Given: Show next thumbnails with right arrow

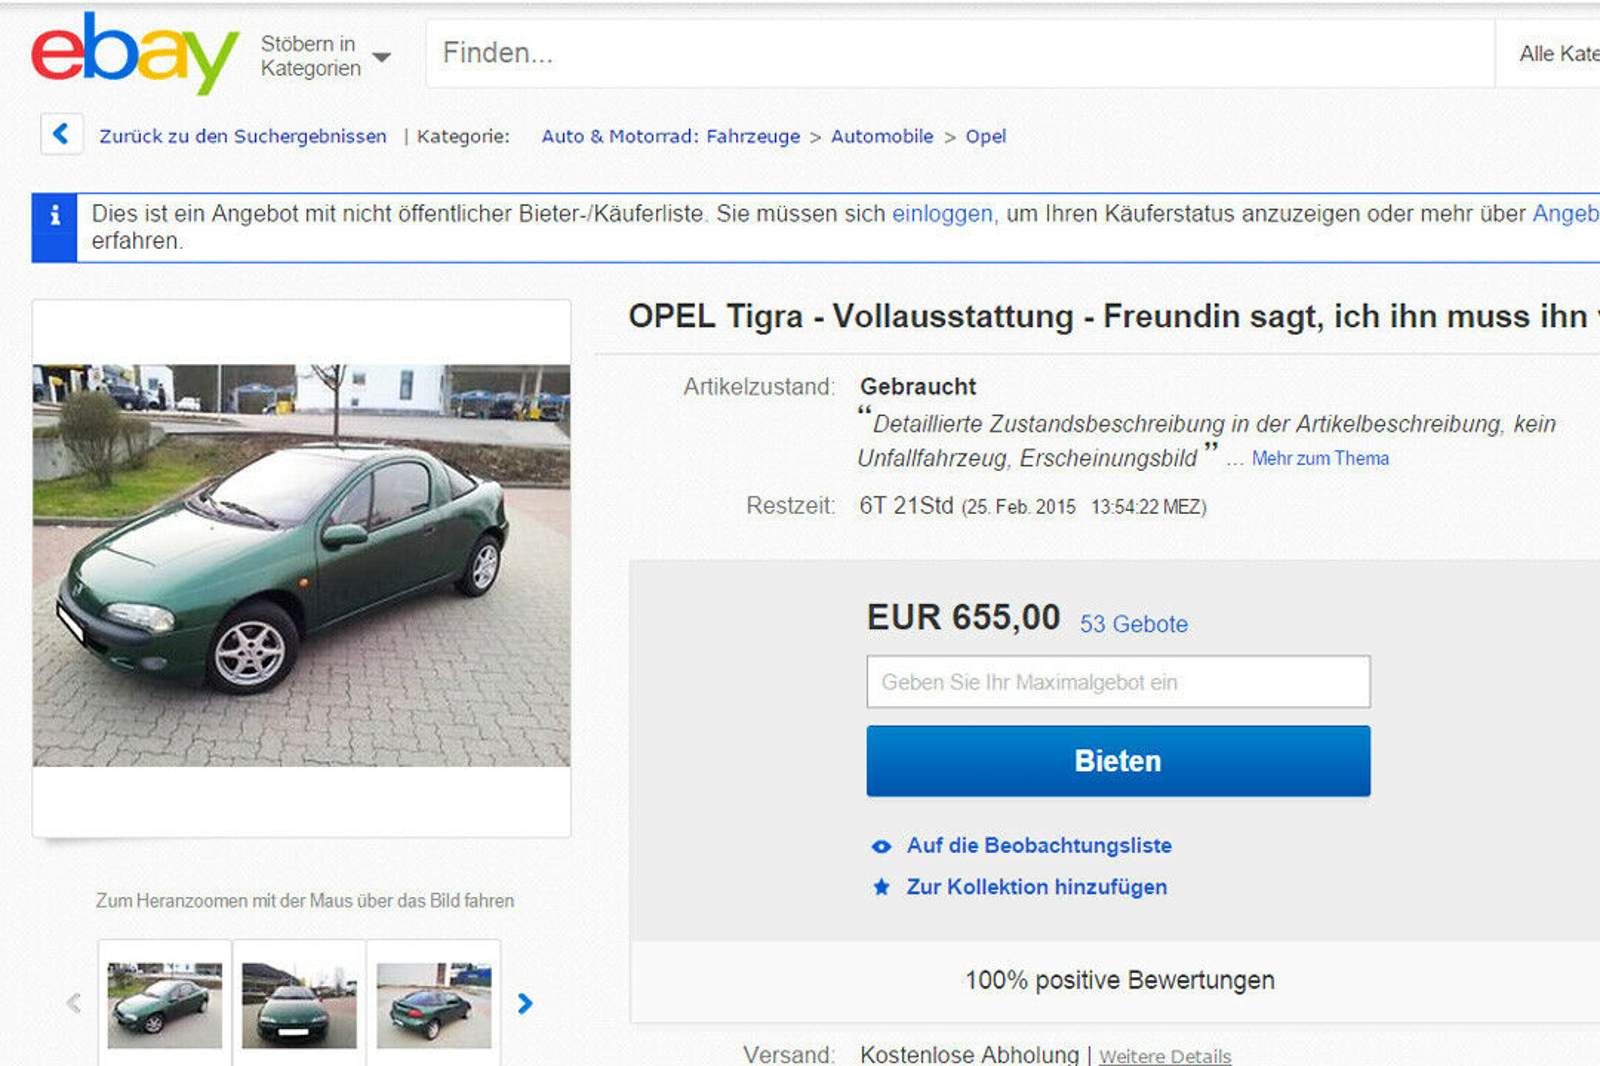Looking at the screenshot, I should click(525, 1003).
